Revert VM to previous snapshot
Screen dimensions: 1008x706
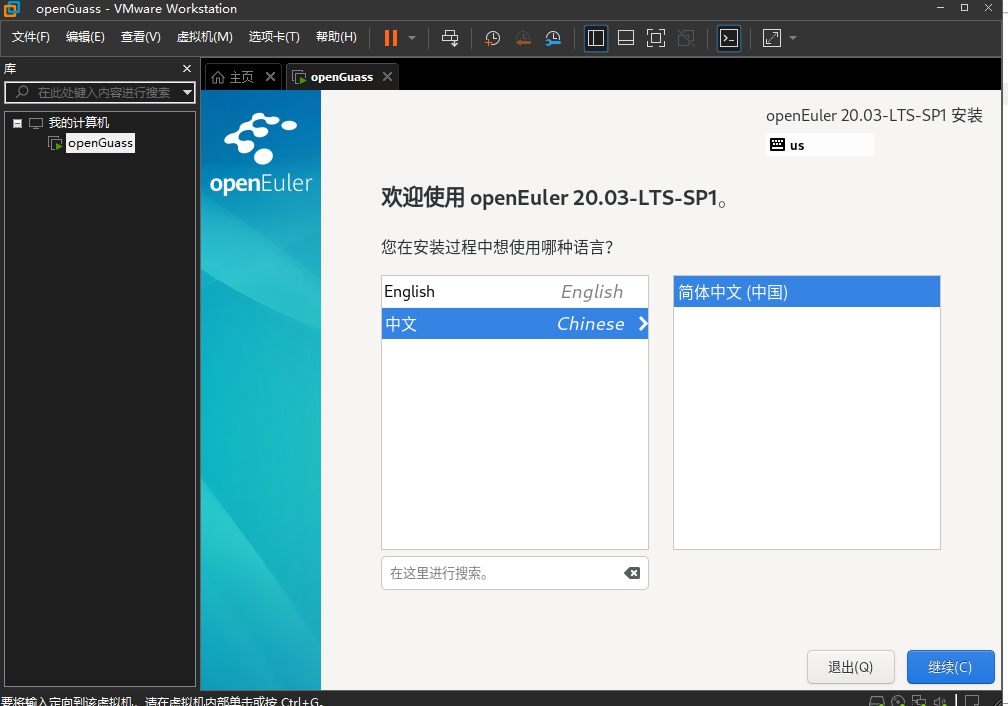pos(523,38)
